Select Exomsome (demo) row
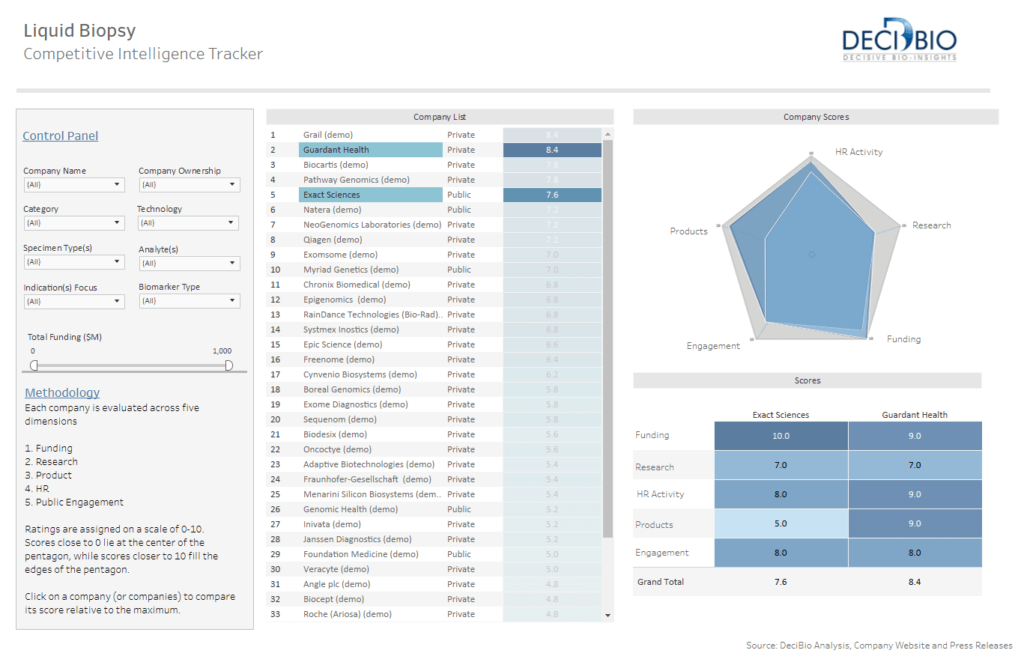This screenshot has width=1024, height=662. point(436,255)
